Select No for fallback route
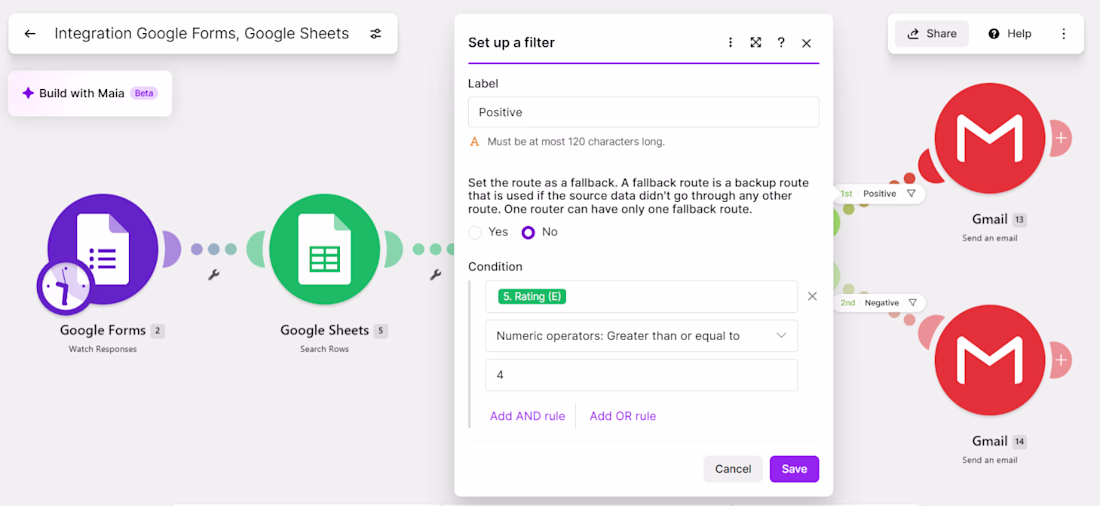 [x=528, y=232]
